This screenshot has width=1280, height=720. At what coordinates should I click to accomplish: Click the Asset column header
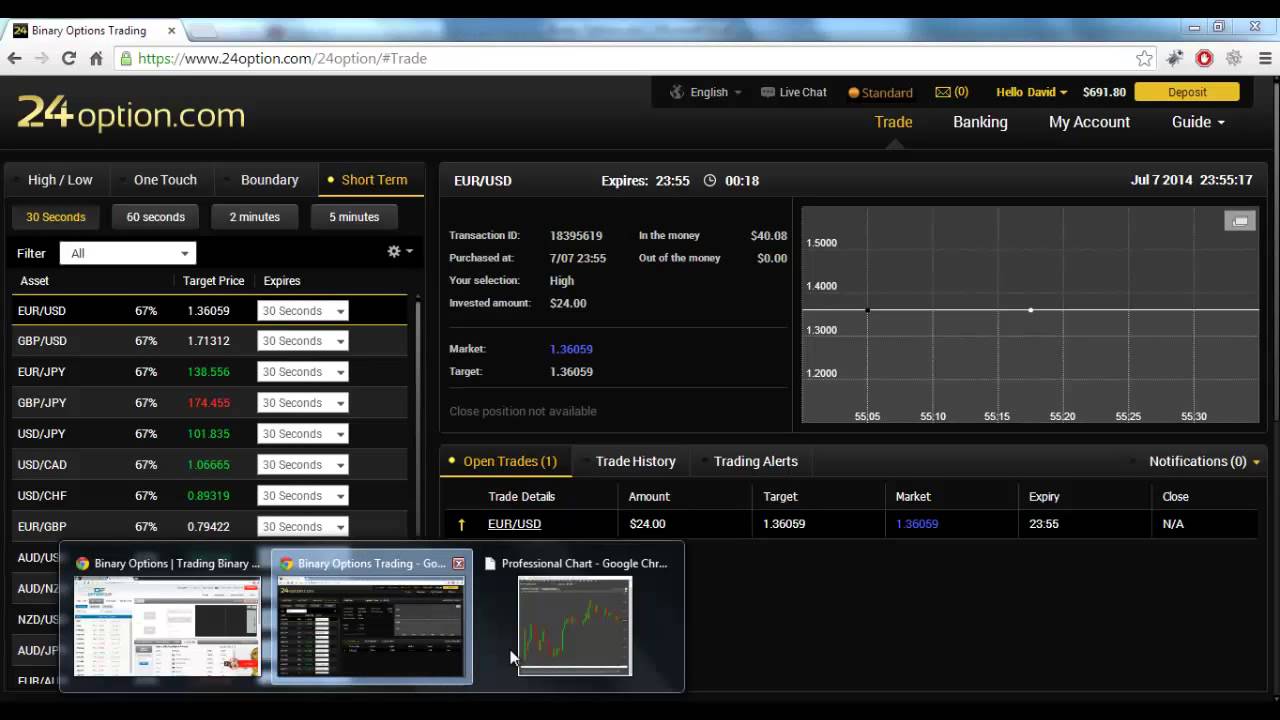34,281
